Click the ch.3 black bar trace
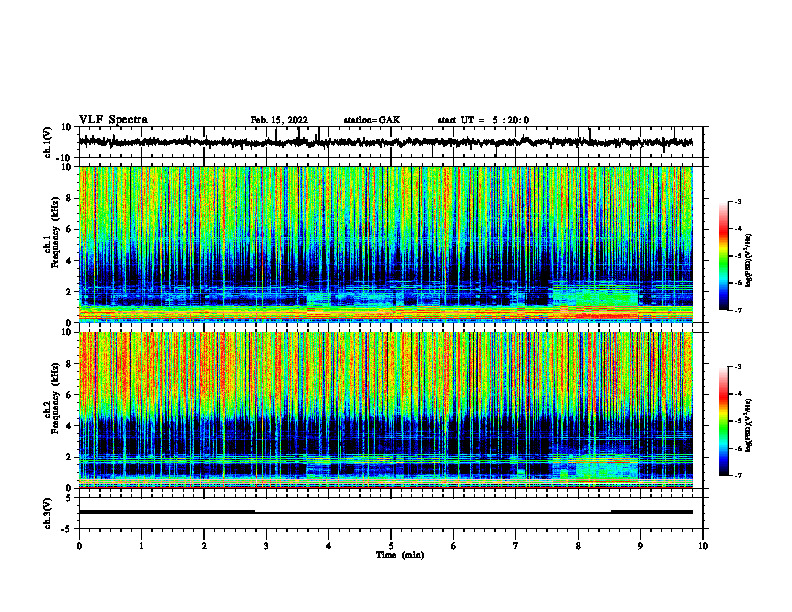The width and height of the screenshot is (792, 612). (x=385, y=512)
